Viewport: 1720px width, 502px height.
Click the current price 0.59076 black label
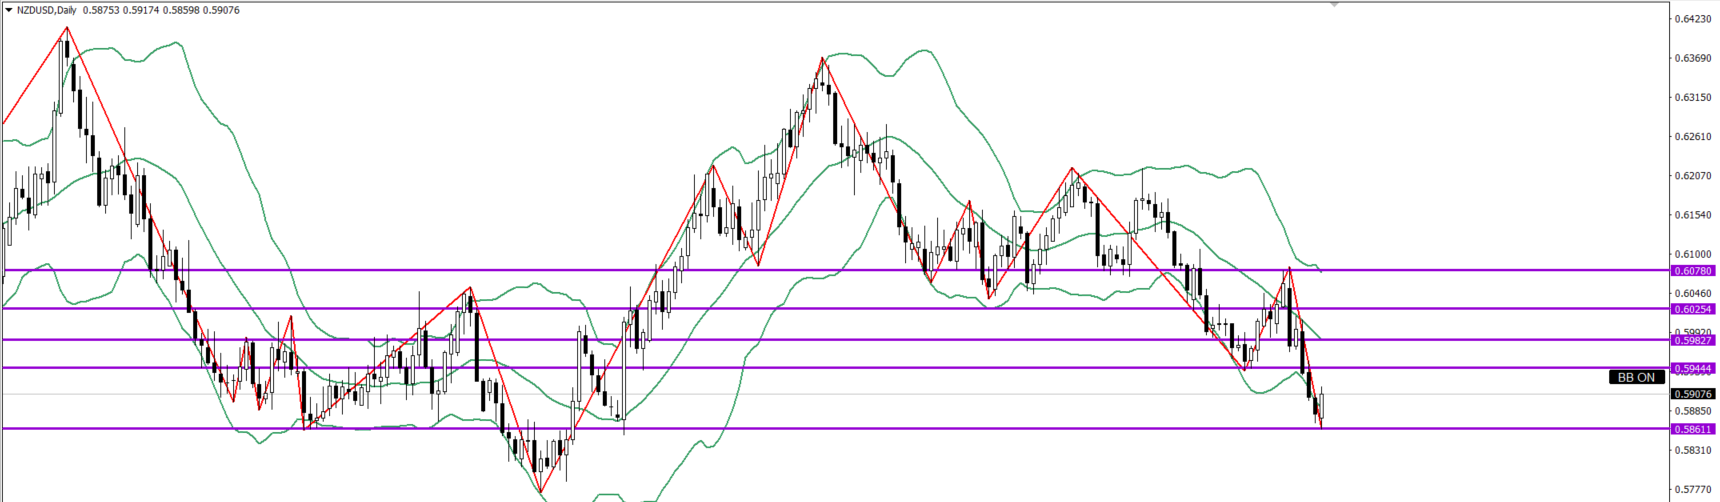tap(1693, 394)
